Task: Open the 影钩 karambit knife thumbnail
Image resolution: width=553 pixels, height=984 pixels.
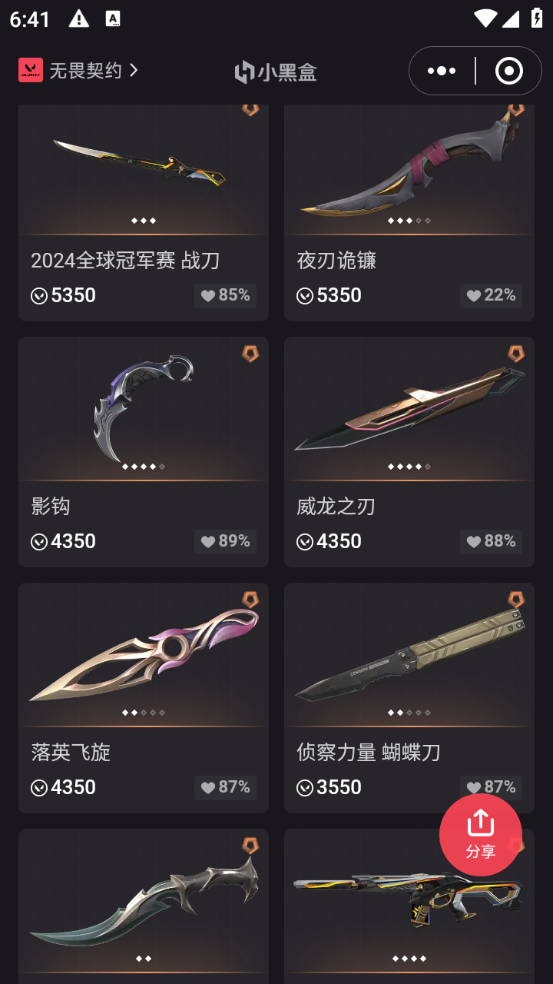Action: [x=144, y=409]
